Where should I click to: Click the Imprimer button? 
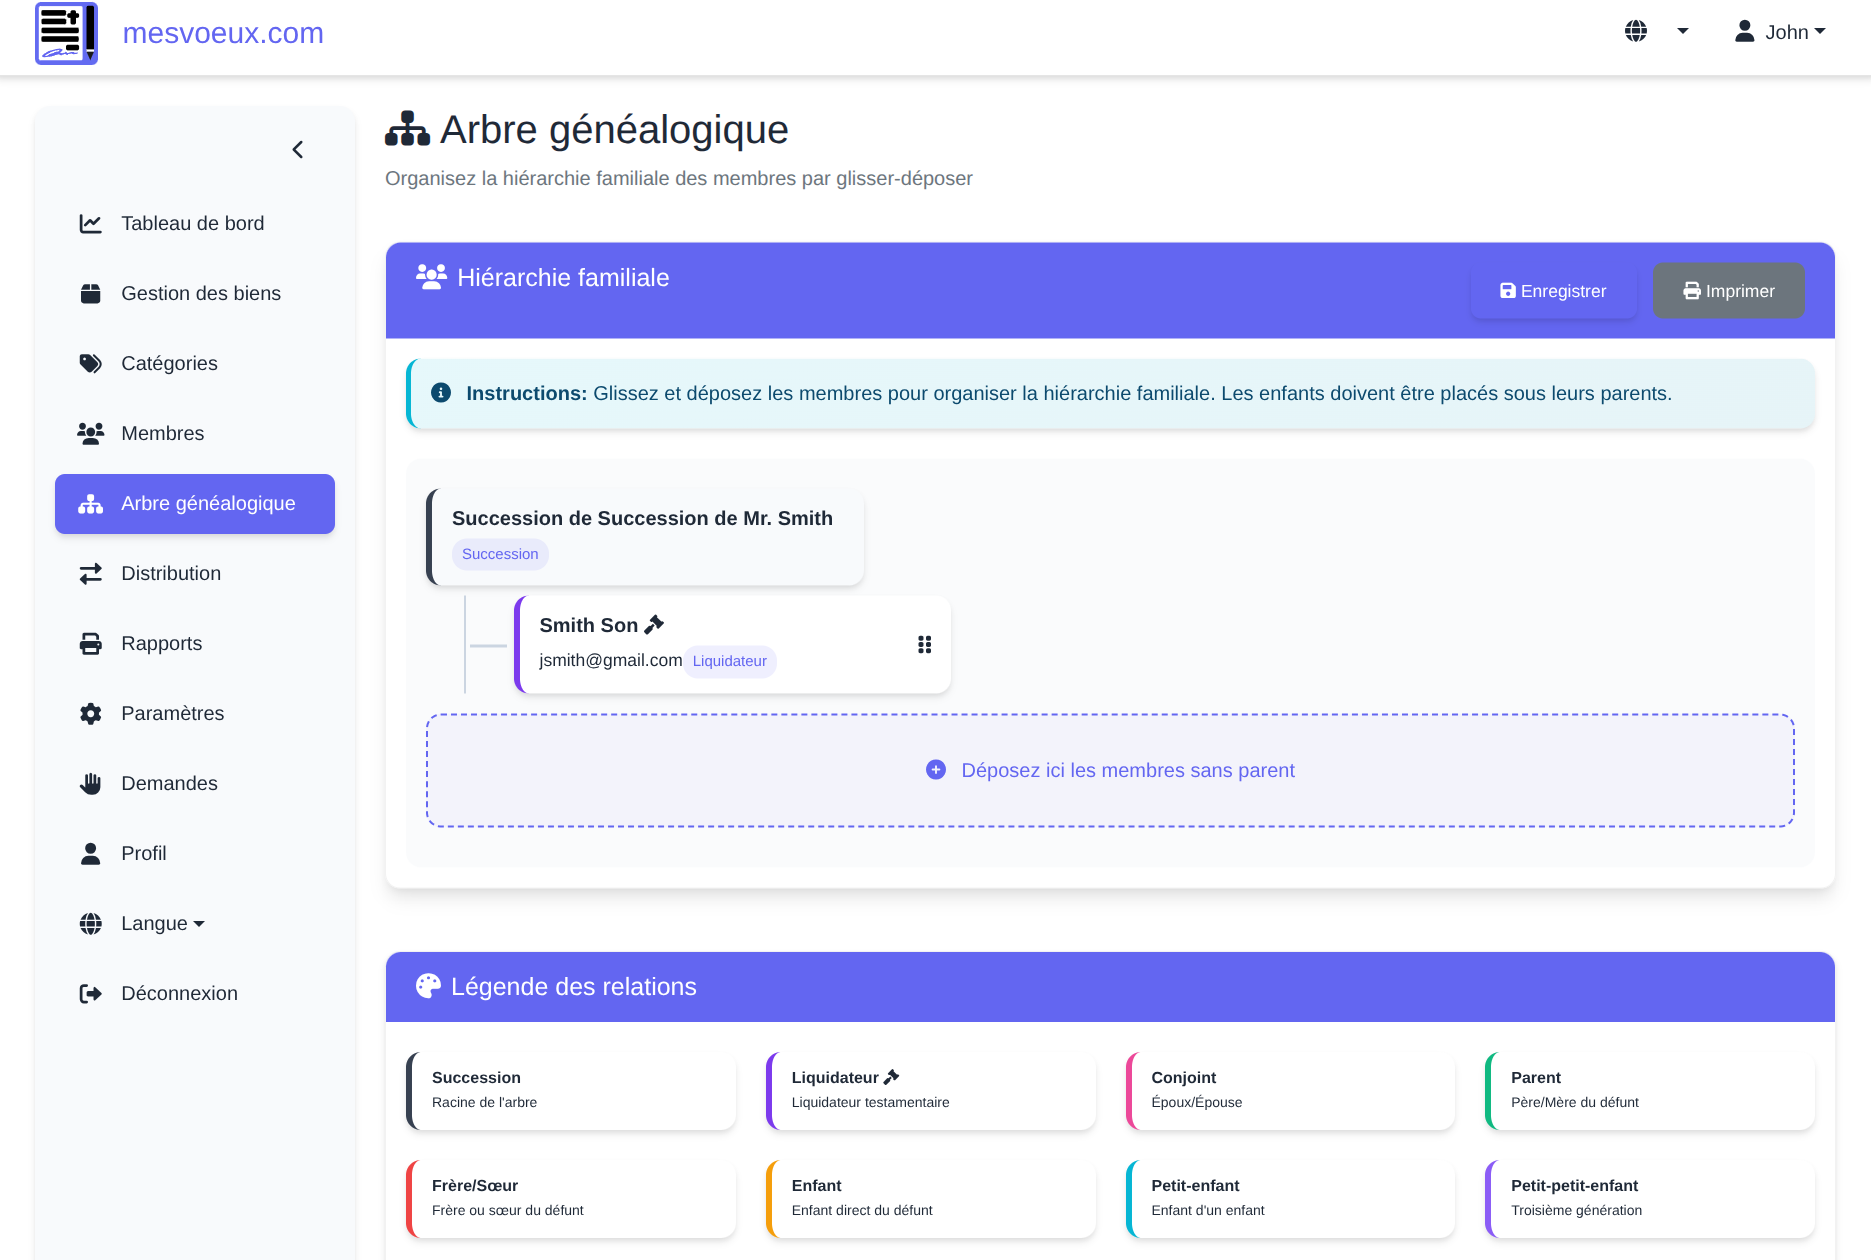(x=1729, y=290)
